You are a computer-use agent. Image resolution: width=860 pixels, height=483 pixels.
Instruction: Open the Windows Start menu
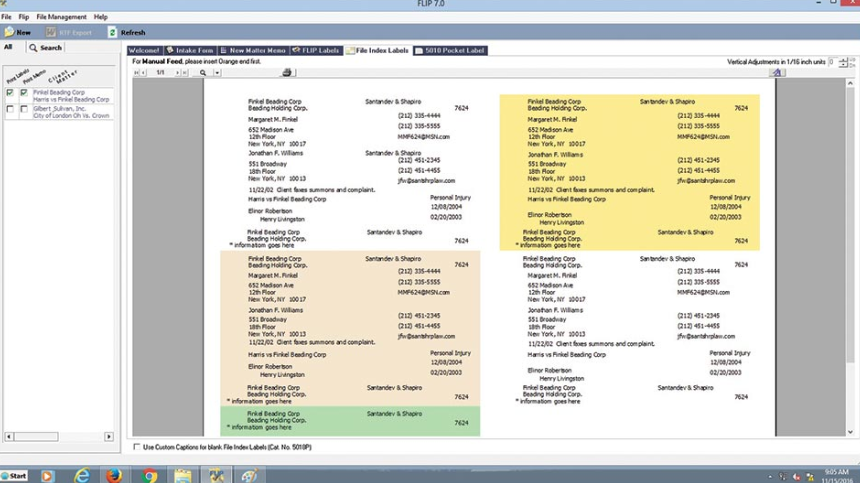click(x=14, y=475)
